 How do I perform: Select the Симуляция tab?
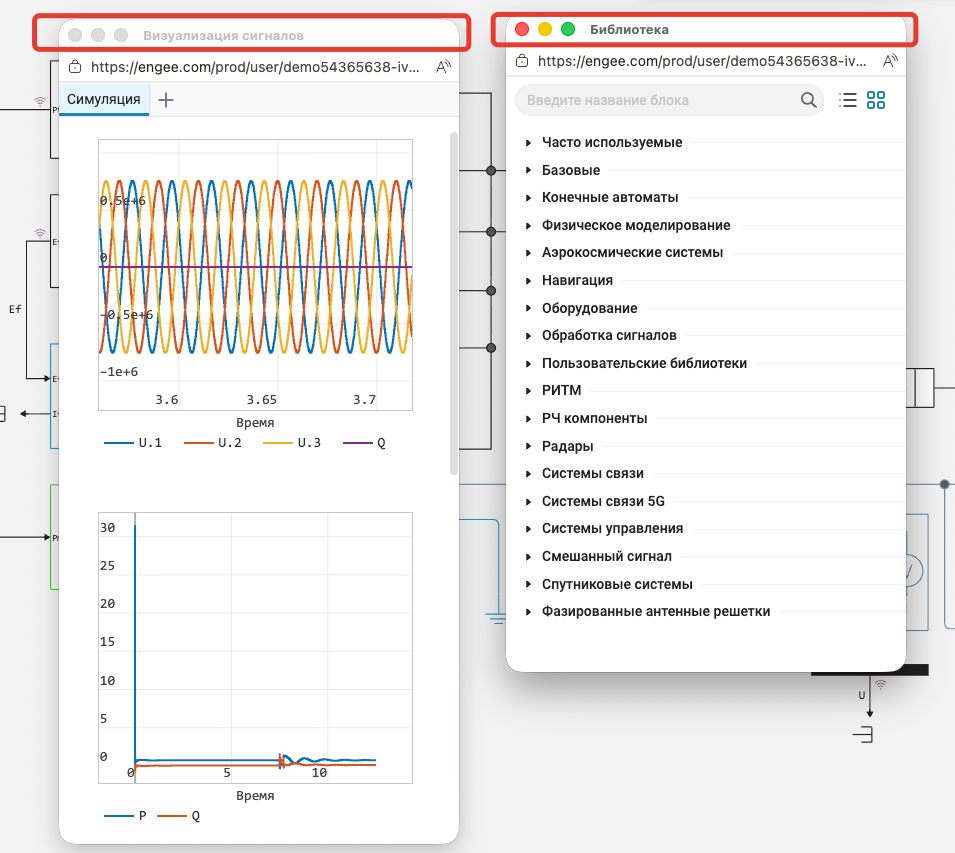[x=104, y=100]
